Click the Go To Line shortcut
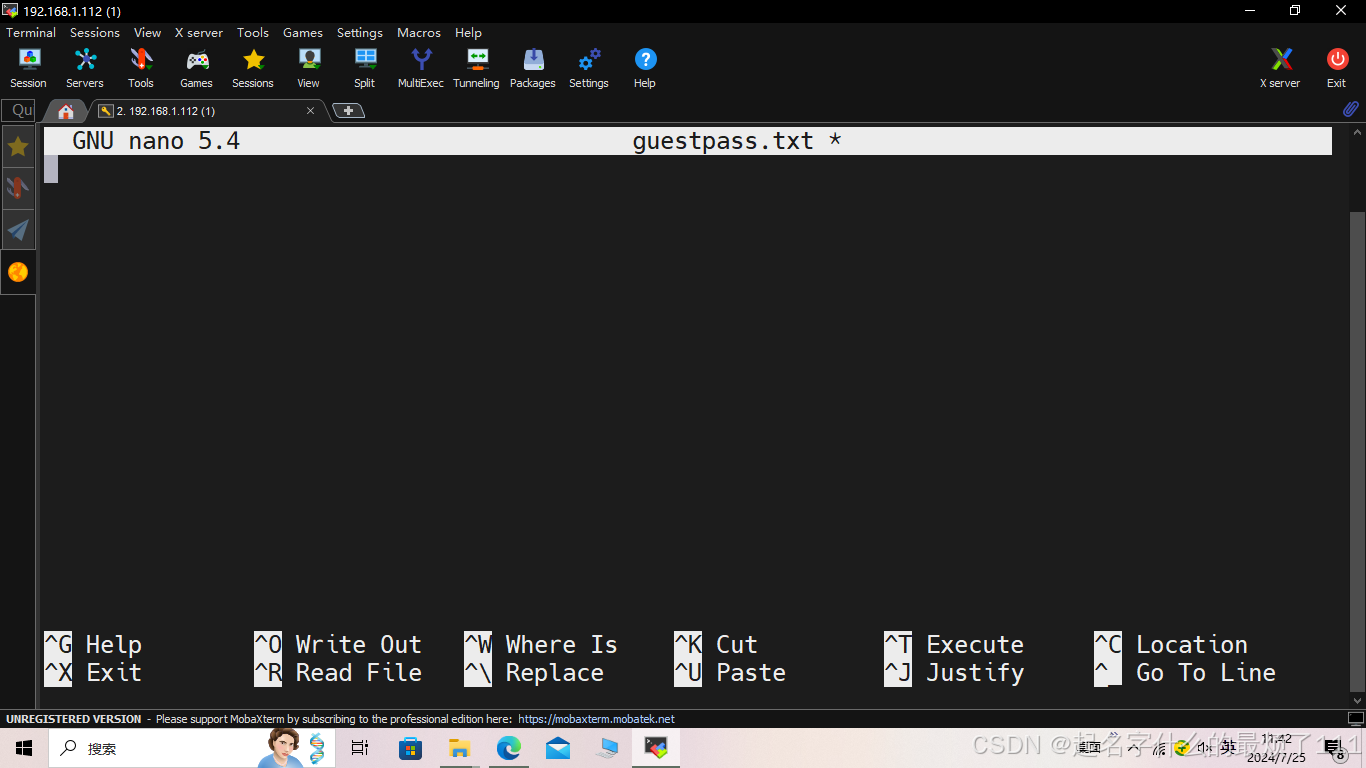Screen dimensions: 1366x768 click(x=1185, y=673)
